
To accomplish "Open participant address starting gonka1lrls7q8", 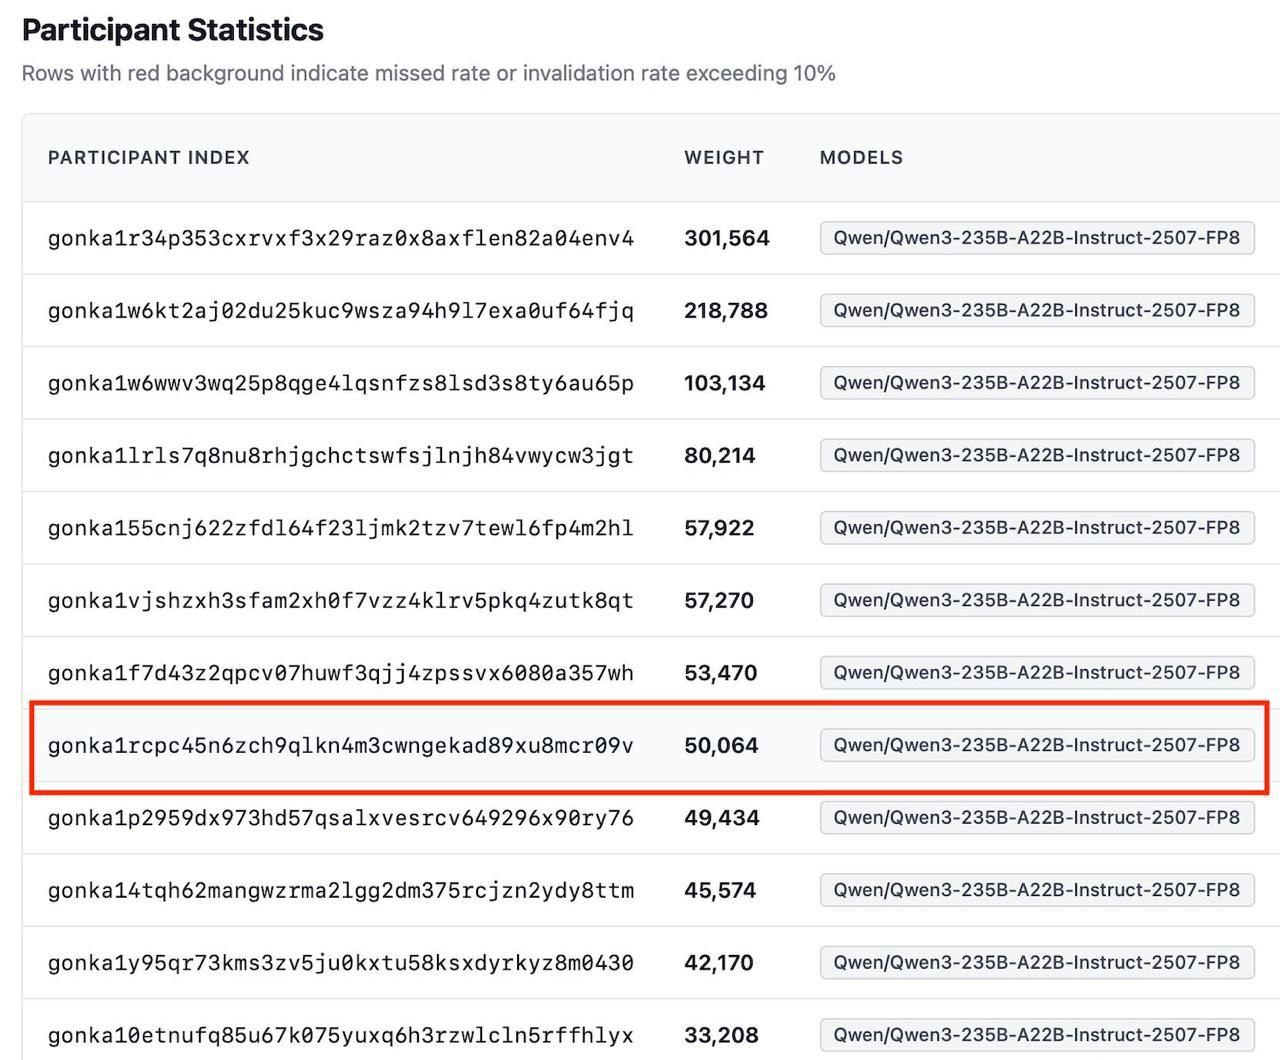I will 341,456.
